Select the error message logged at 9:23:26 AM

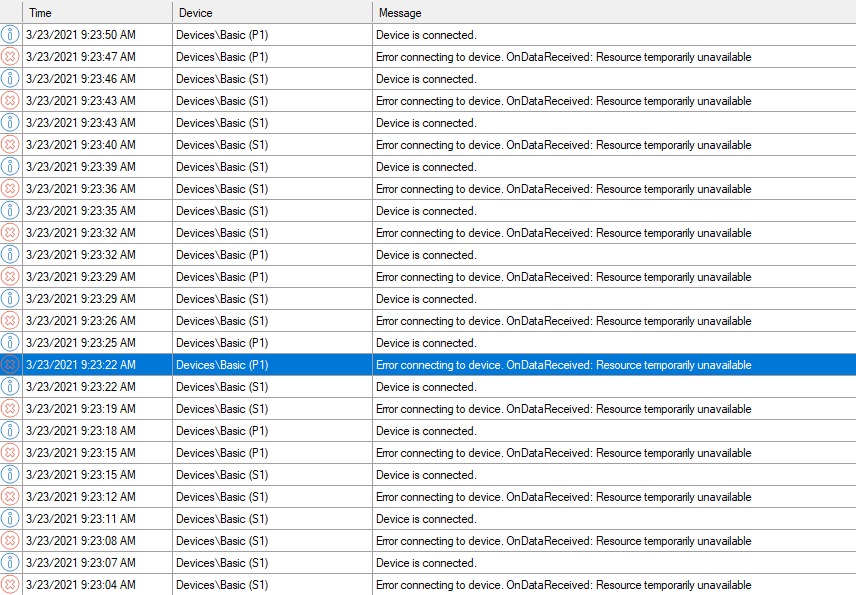point(563,321)
